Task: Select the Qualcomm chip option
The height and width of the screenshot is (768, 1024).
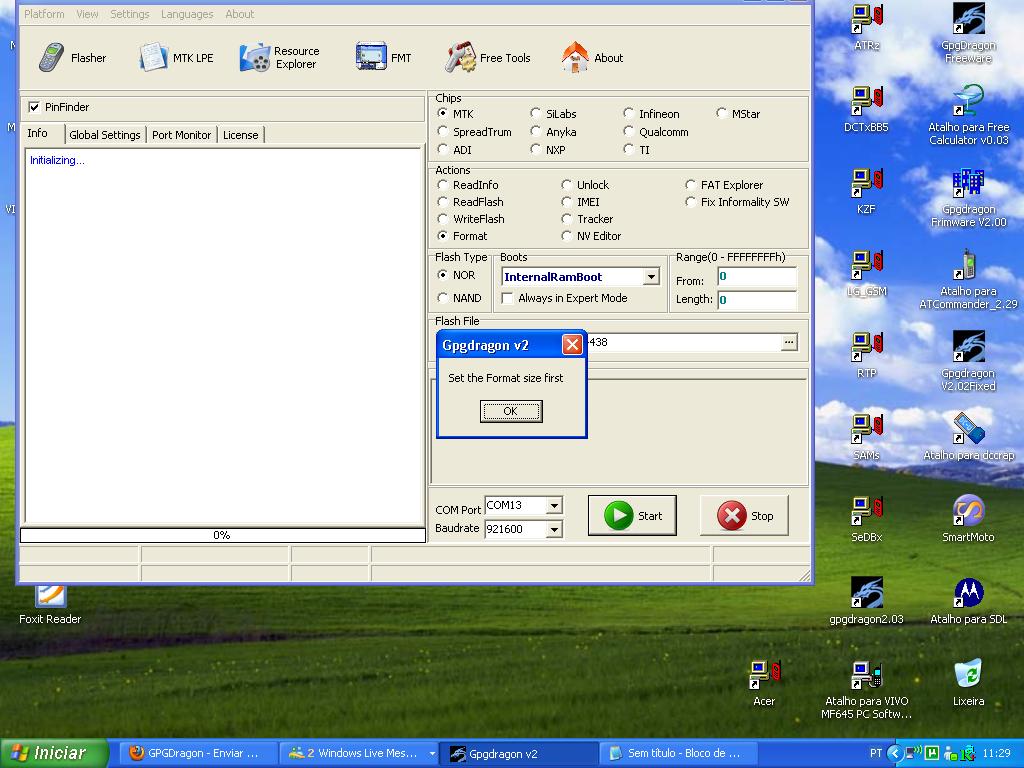Action: pyautogui.click(x=628, y=131)
